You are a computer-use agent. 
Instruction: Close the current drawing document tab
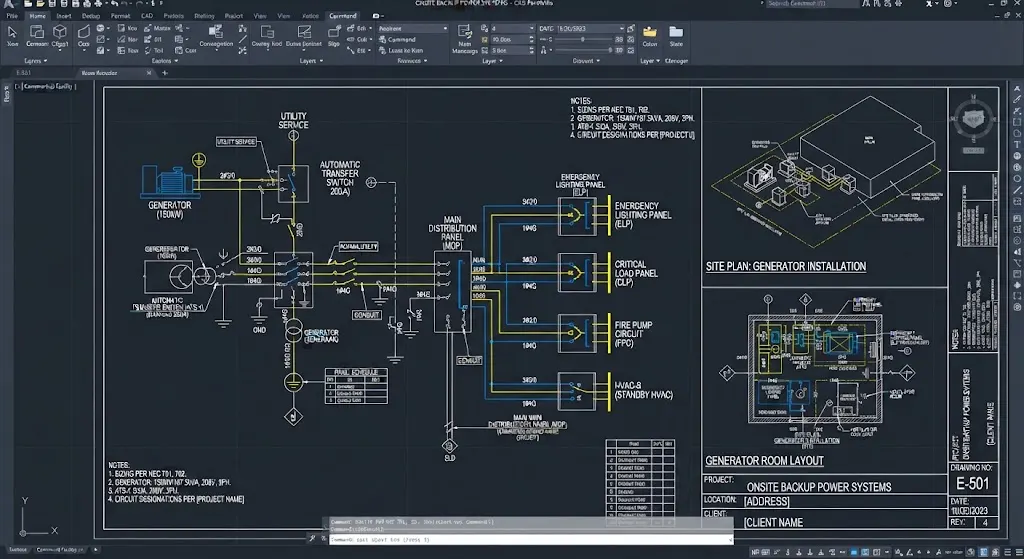pyautogui.click(x=149, y=73)
